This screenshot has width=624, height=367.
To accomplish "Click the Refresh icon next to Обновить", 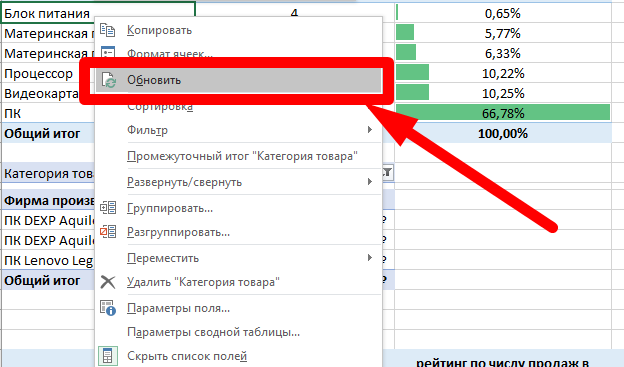I will 108,80.
